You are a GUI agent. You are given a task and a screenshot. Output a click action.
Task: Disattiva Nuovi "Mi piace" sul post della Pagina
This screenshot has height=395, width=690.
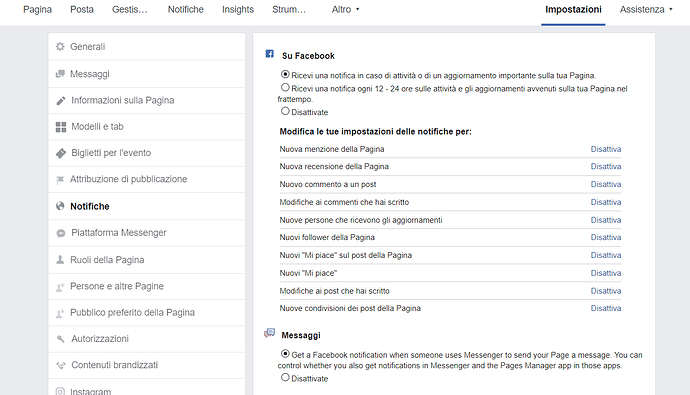click(606, 255)
